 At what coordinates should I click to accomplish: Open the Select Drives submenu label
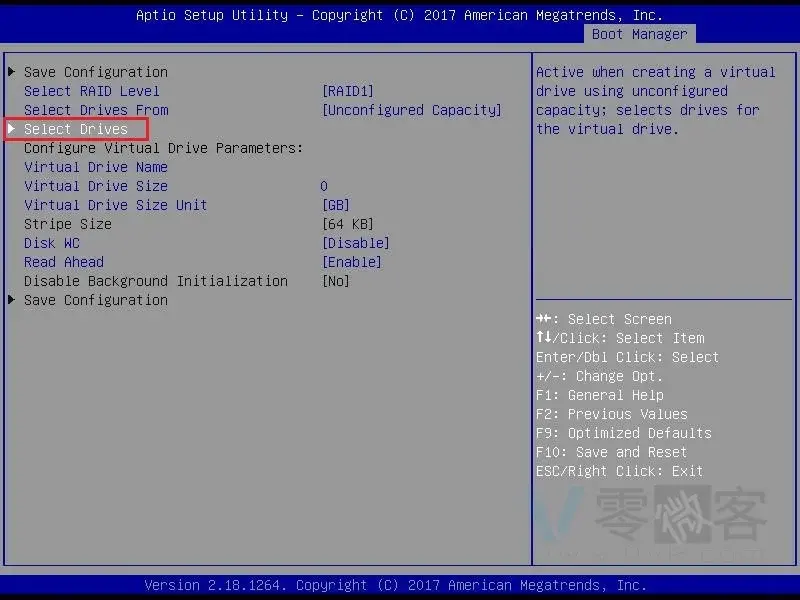[76, 129]
